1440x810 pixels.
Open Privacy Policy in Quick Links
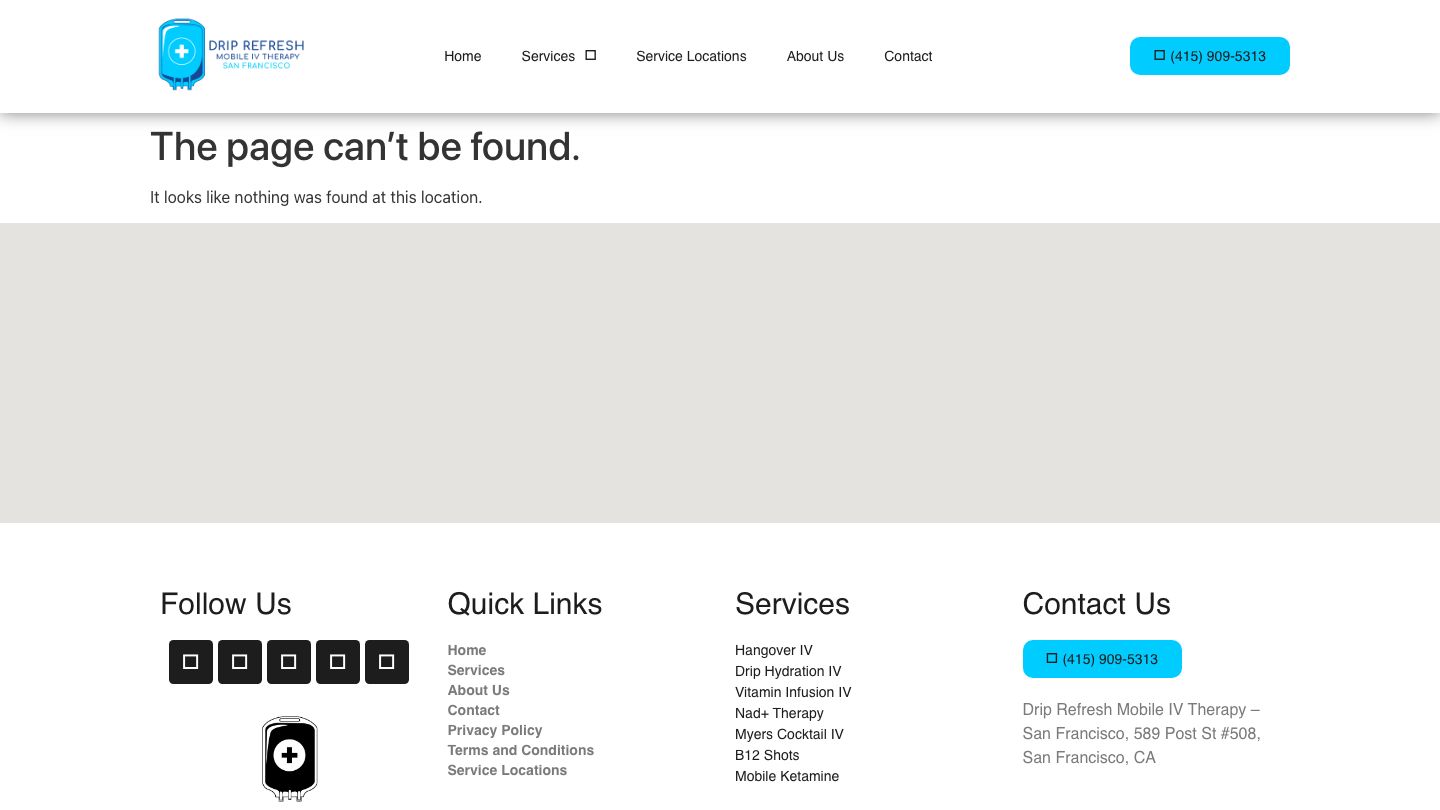[x=494, y=730]
